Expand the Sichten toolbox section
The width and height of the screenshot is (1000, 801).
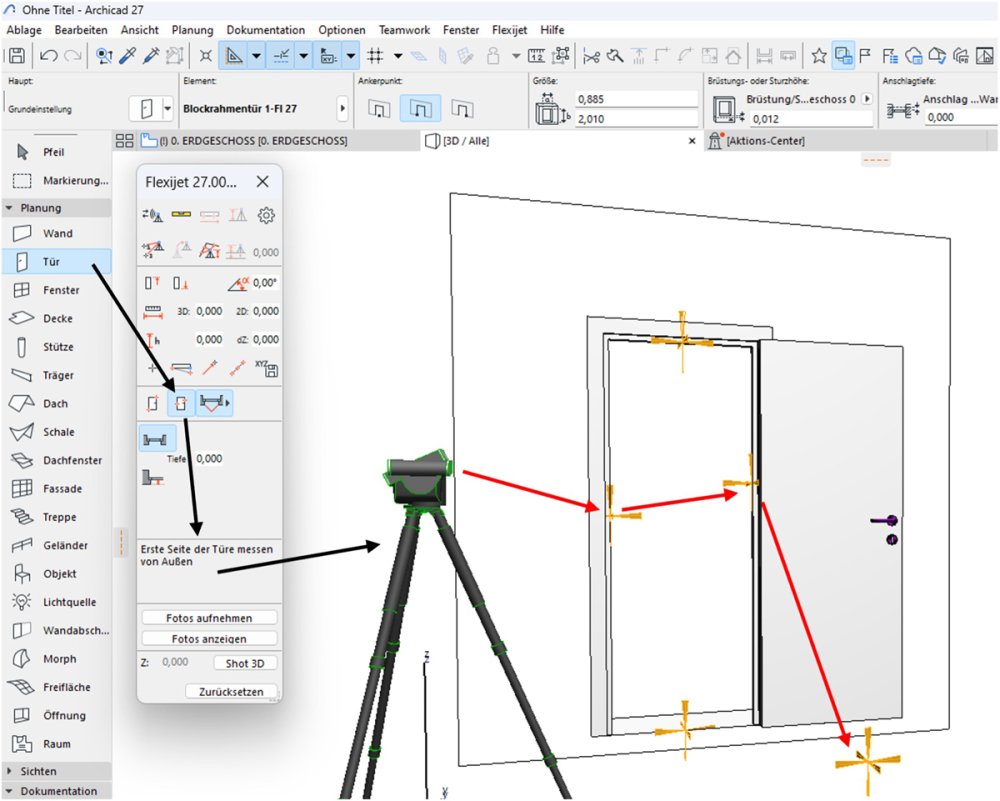(9, 771)
